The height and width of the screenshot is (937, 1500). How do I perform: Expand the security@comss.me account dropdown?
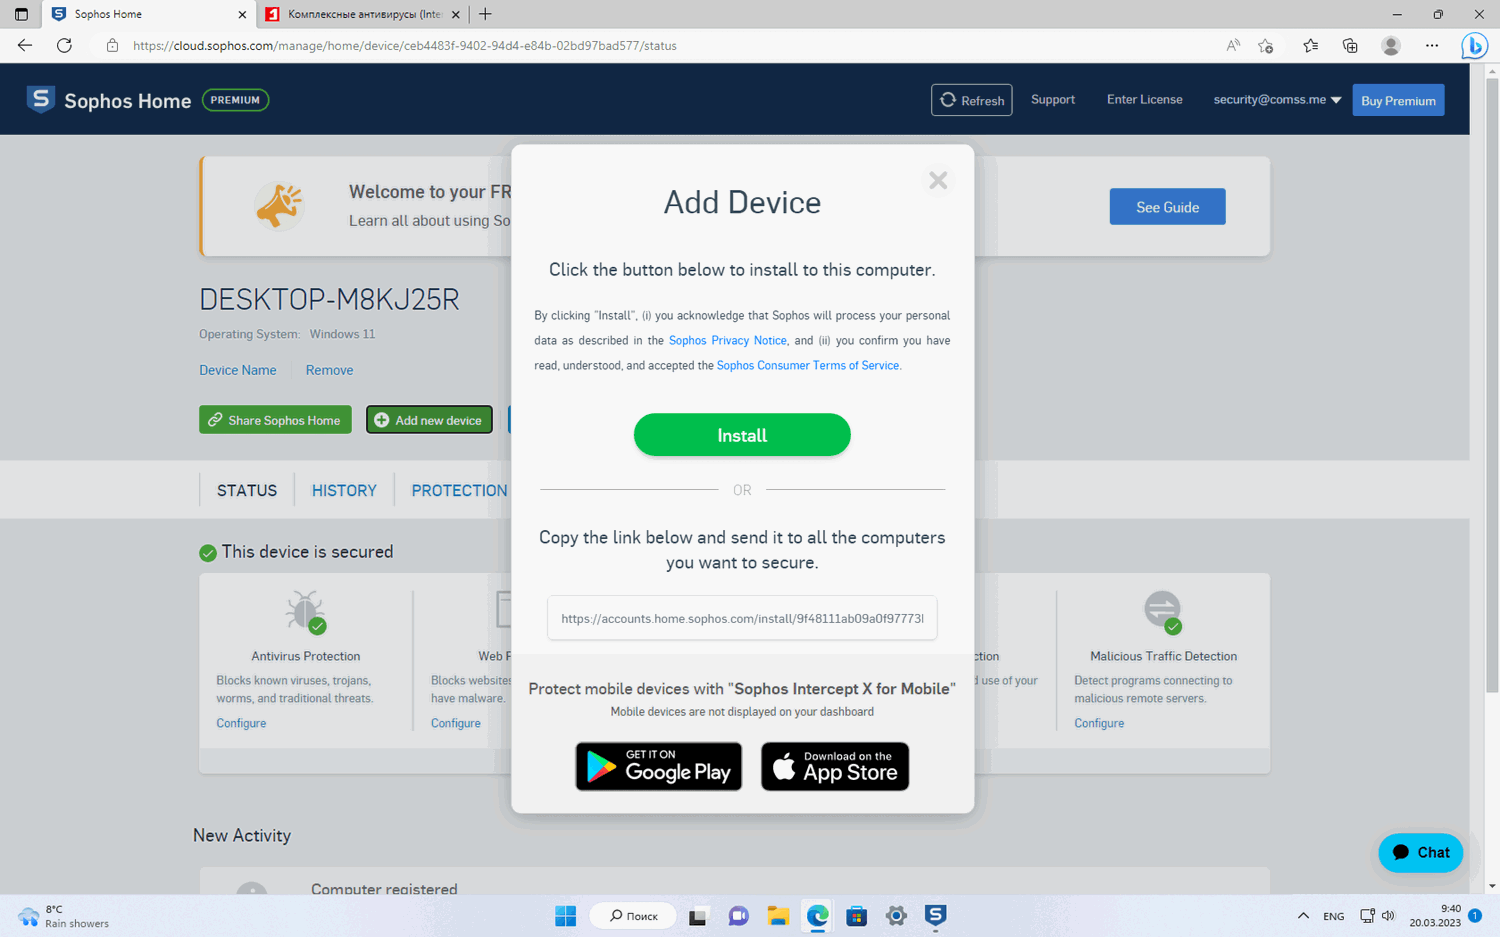coord(1277,99)
